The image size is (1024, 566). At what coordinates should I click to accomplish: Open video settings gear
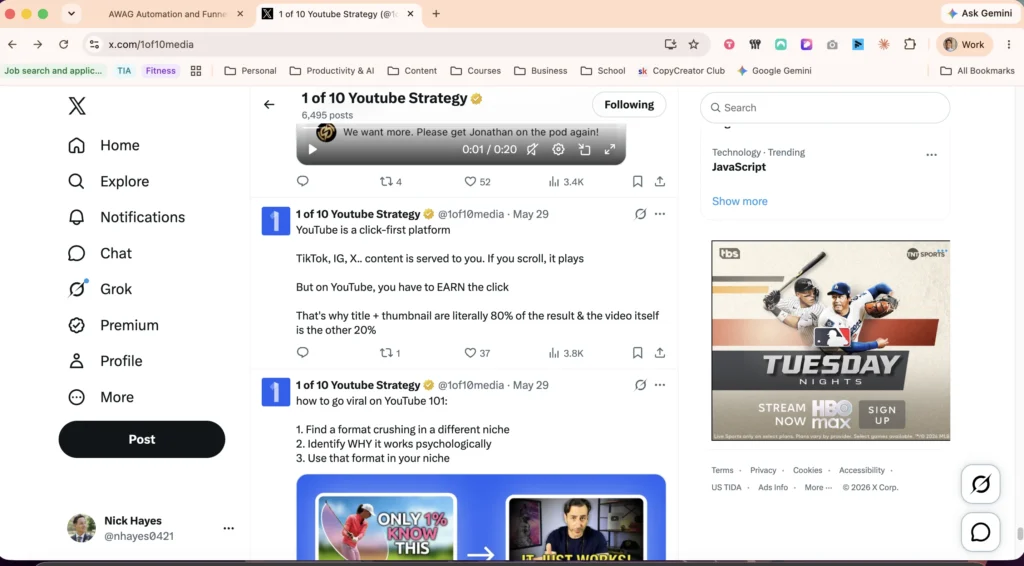click(558, 149)
